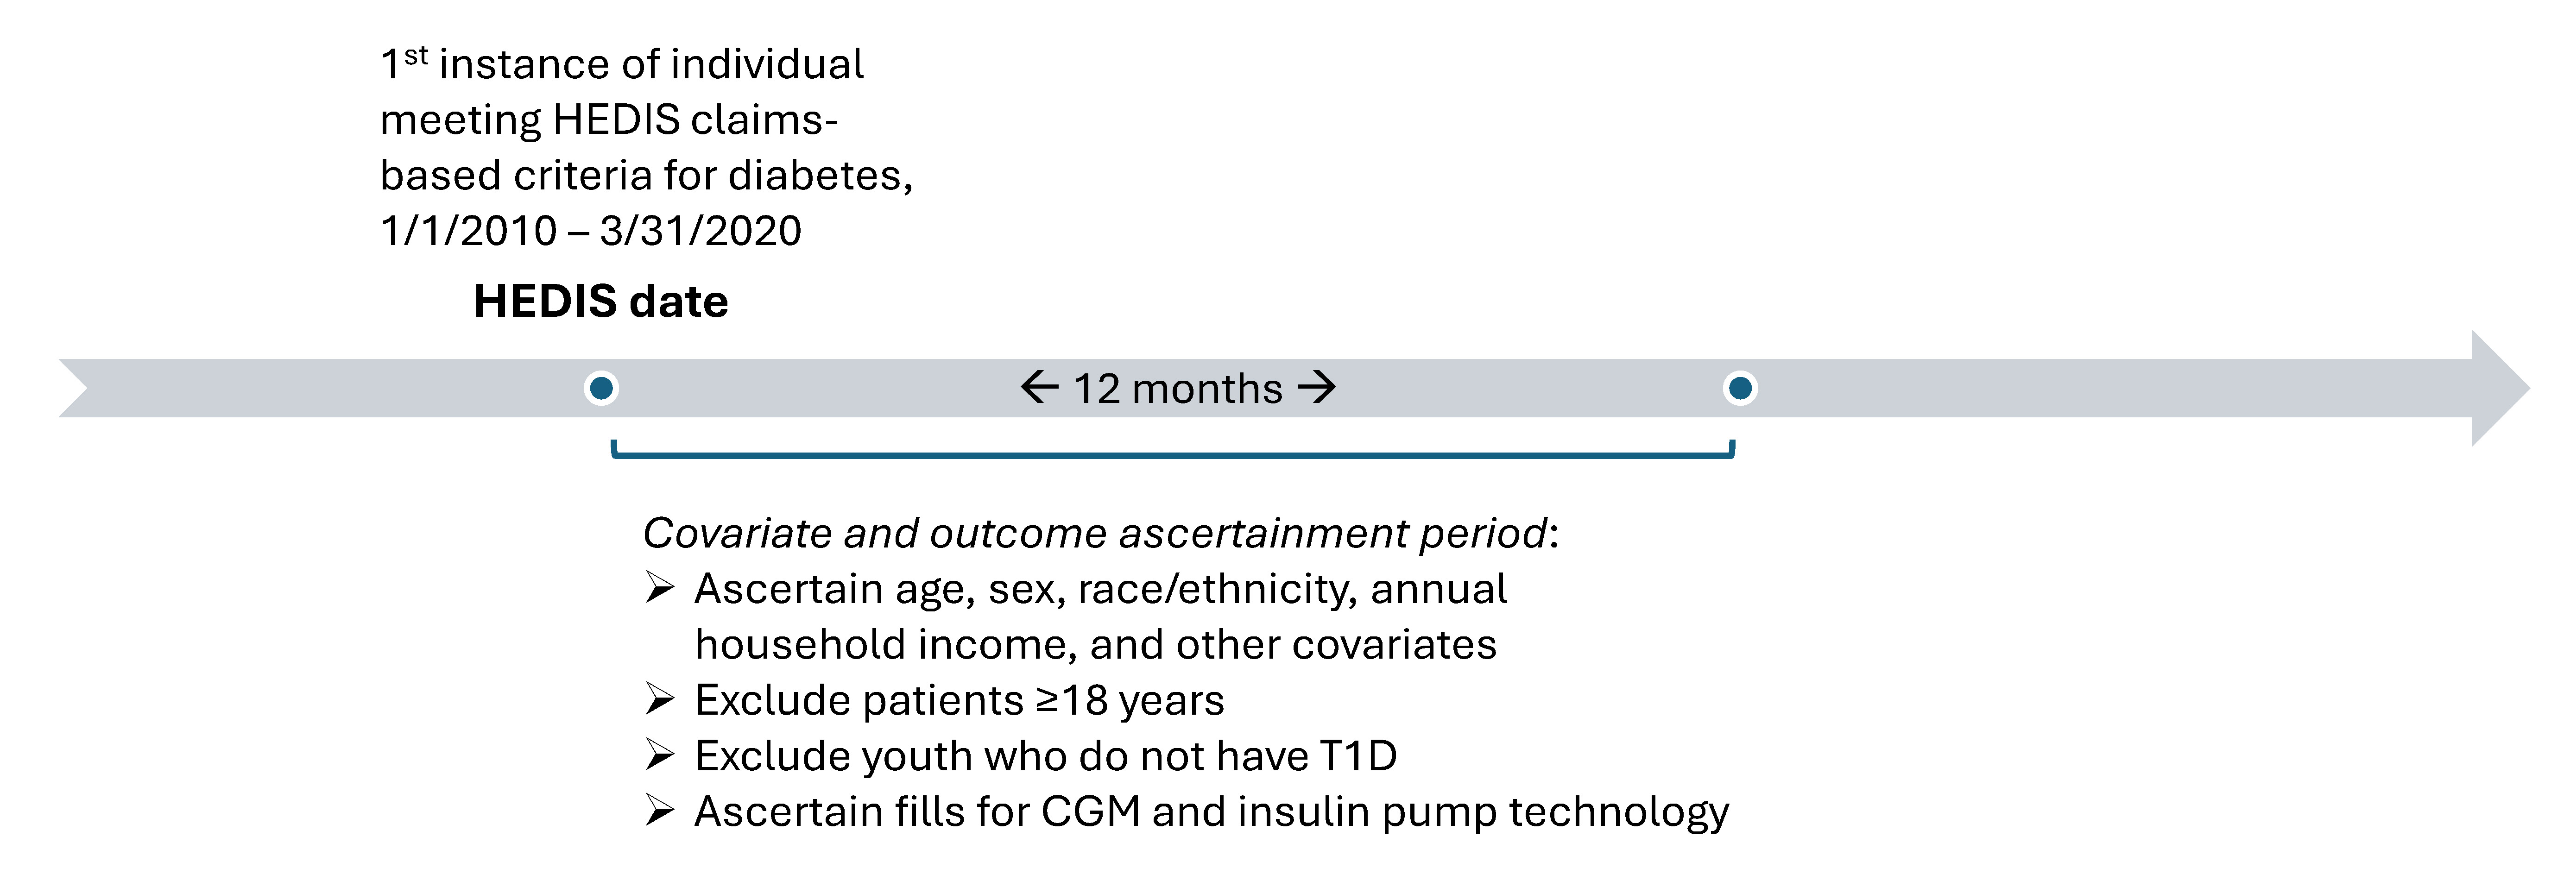This screenshot has height=887, width=2576.
Task: Click the "Exclude patients ≥18 years" text
Action: point(959,700)
